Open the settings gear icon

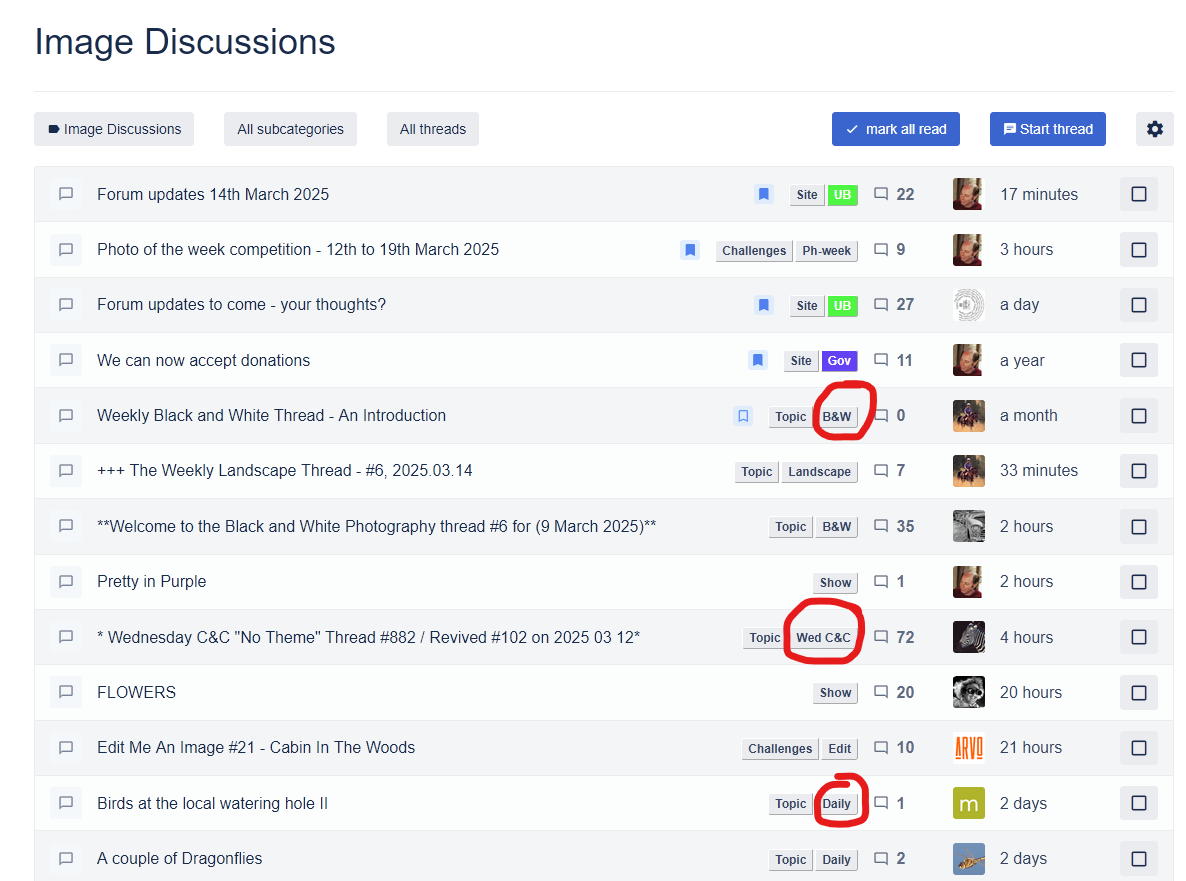(x=1154, y=129)
